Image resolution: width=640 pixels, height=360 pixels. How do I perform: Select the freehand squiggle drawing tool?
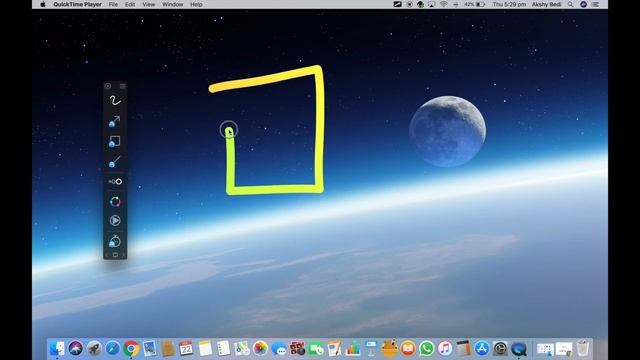click(115, 100)
